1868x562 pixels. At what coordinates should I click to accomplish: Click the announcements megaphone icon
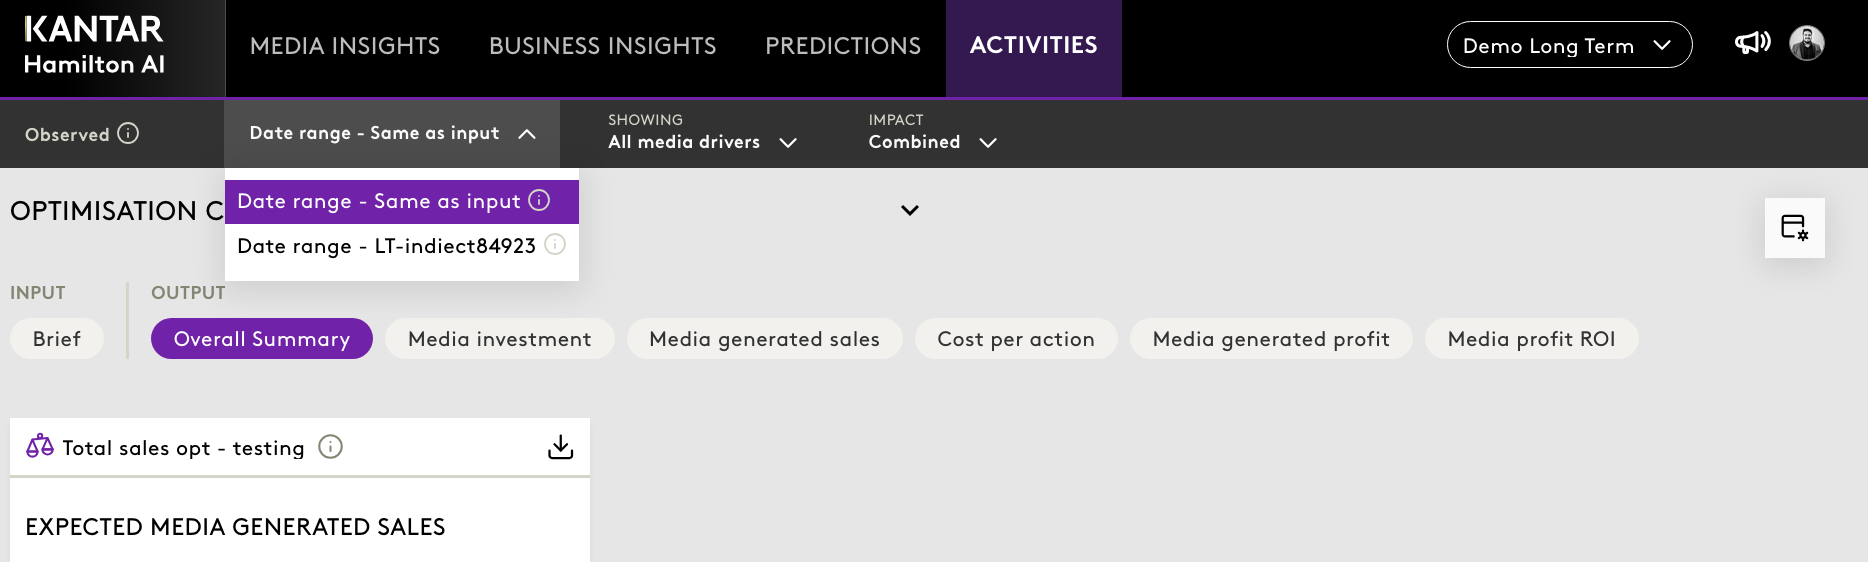click(1752, 43)
